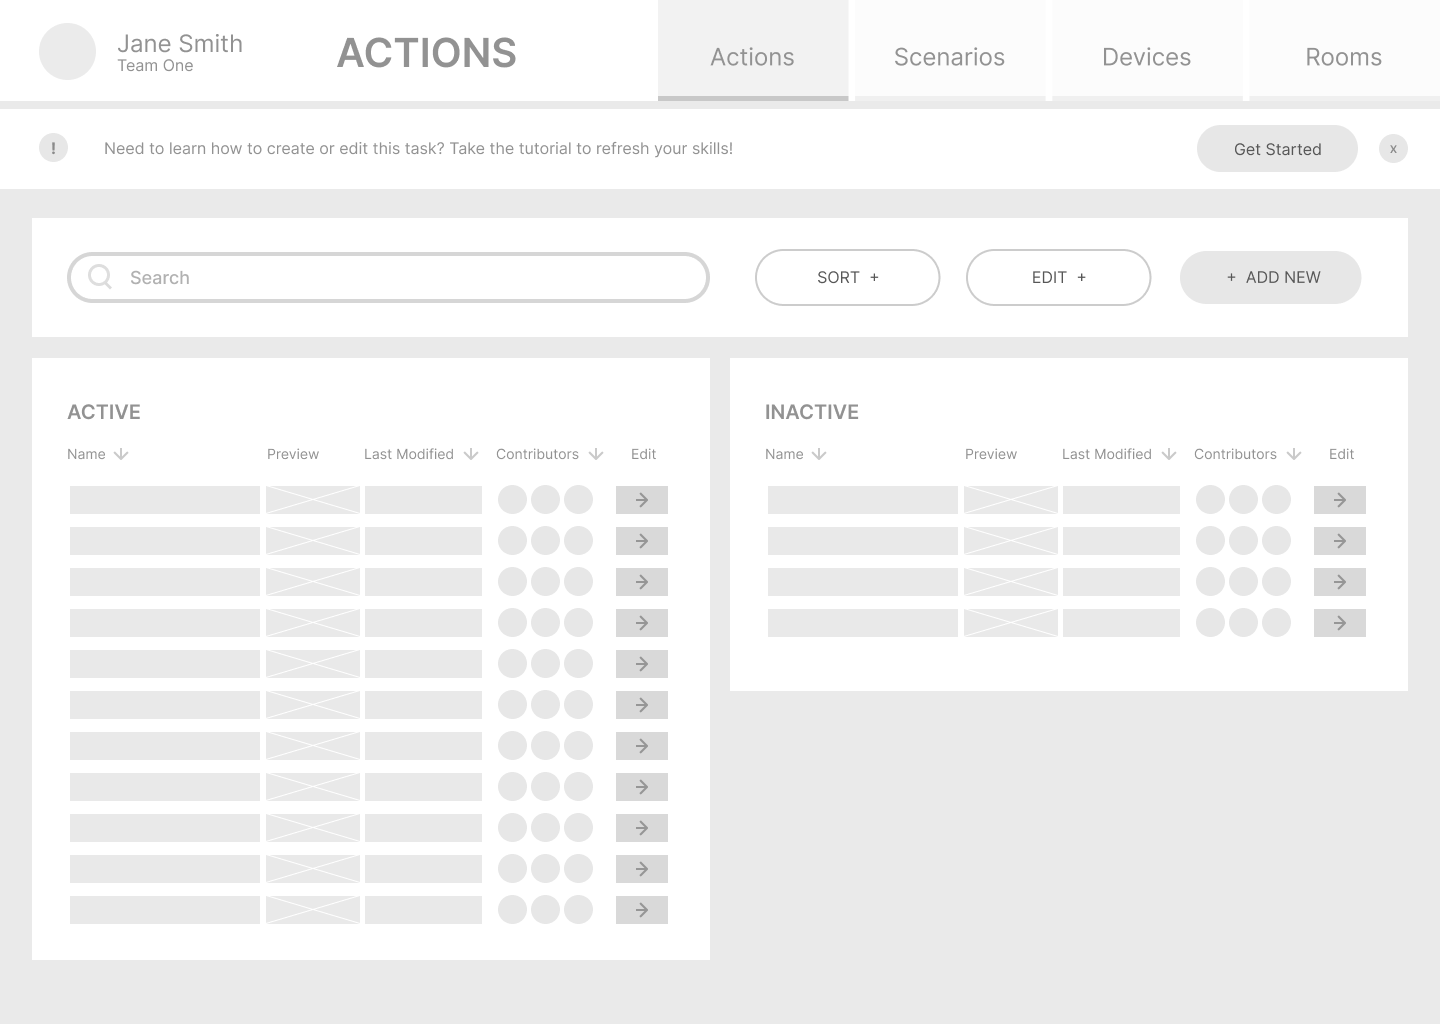Click the magnifier icon in search bar
Viewport: 1440px width, 1024px height.
tap(100, 277)
